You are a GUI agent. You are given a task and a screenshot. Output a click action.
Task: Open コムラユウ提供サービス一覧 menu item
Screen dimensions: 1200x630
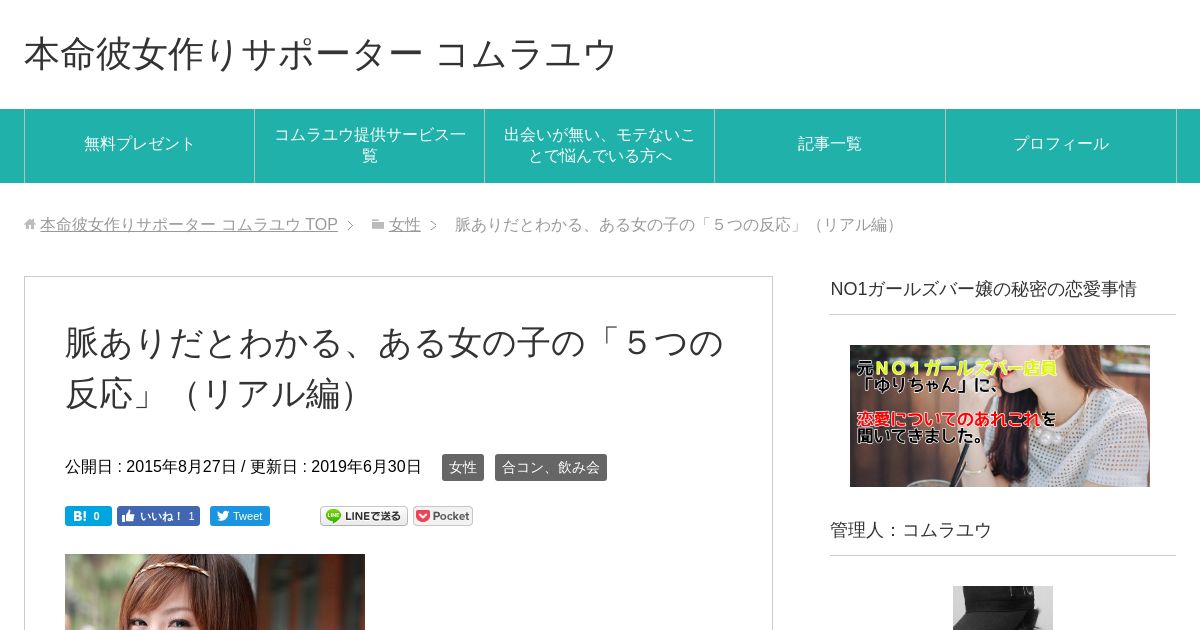coord(370,145)
